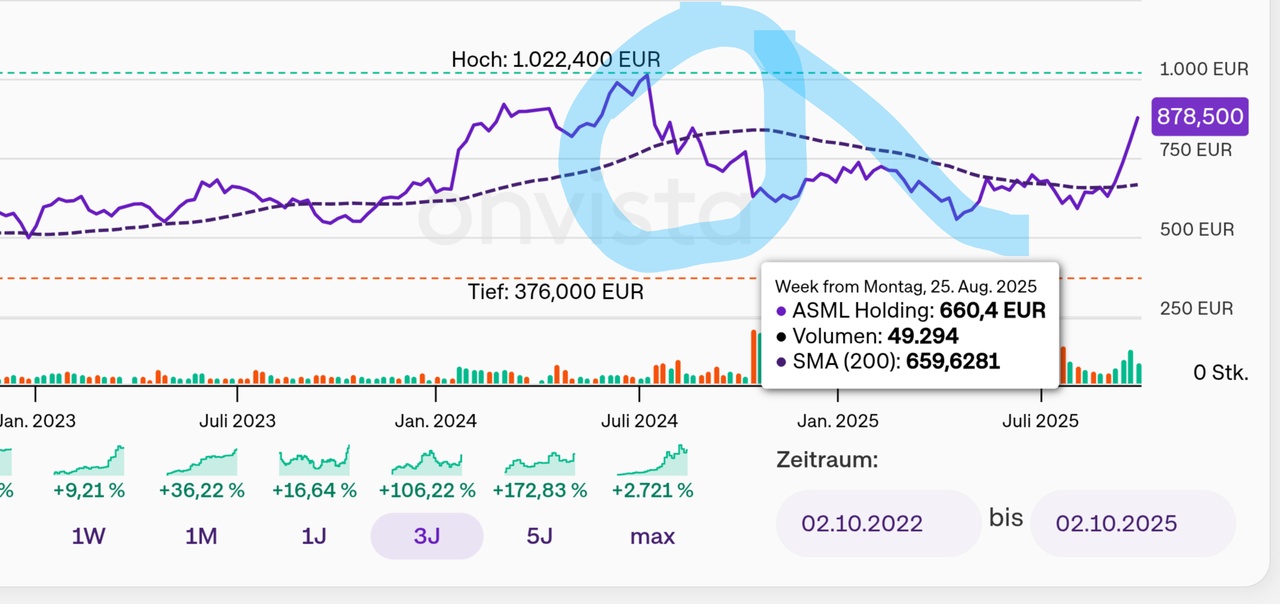Image resolution: width=1280 pixels, height=604 pixels.
Task: Switch chart to 5J range
Action: tap(540, 536)
